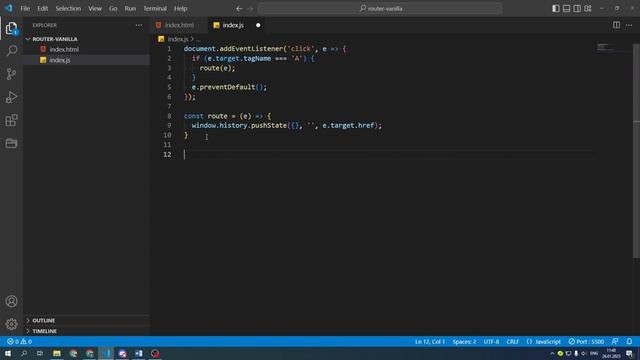Go forward with the navigation arrow
The image size is (640, 360).
pyautogui.click(x=250, y=9)
